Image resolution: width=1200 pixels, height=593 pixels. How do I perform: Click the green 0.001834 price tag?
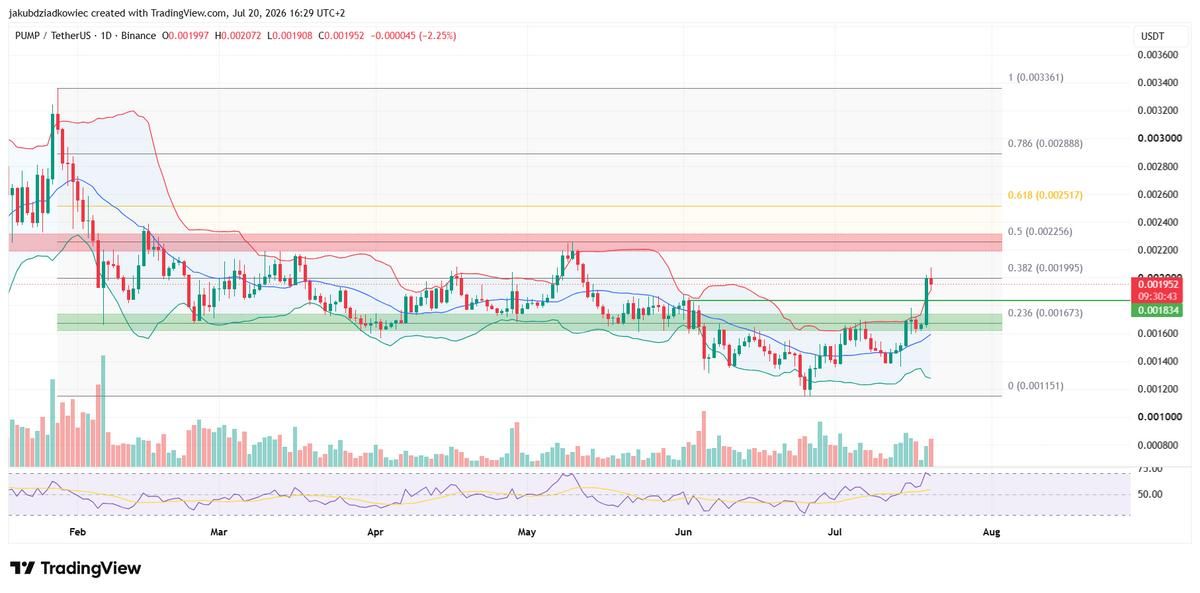[1162, 311]
